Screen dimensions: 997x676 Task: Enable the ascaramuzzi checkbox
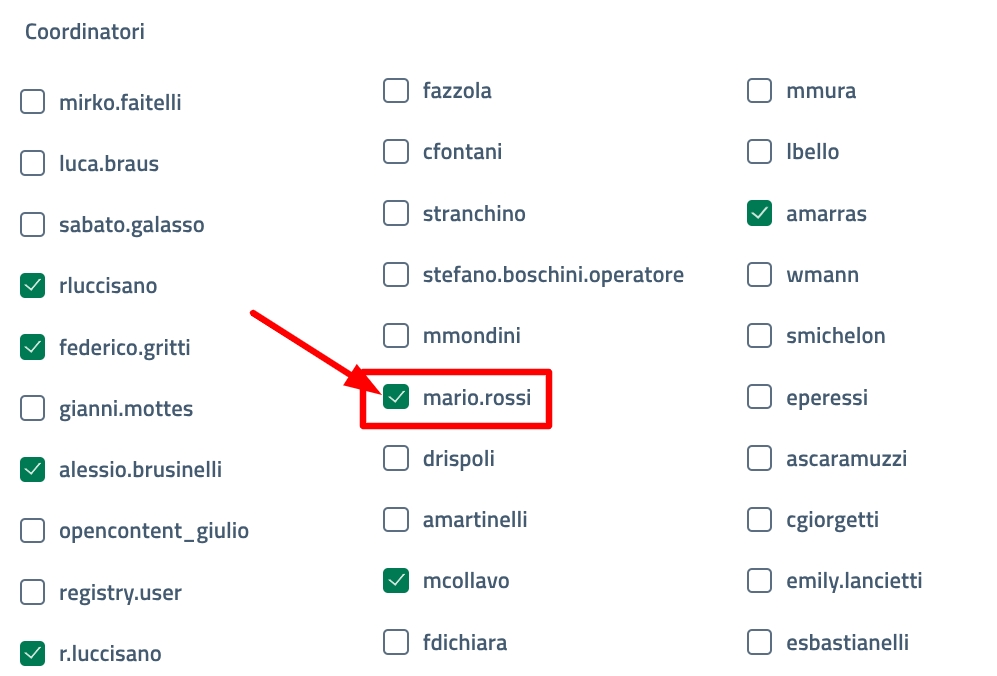click(760, 459)
